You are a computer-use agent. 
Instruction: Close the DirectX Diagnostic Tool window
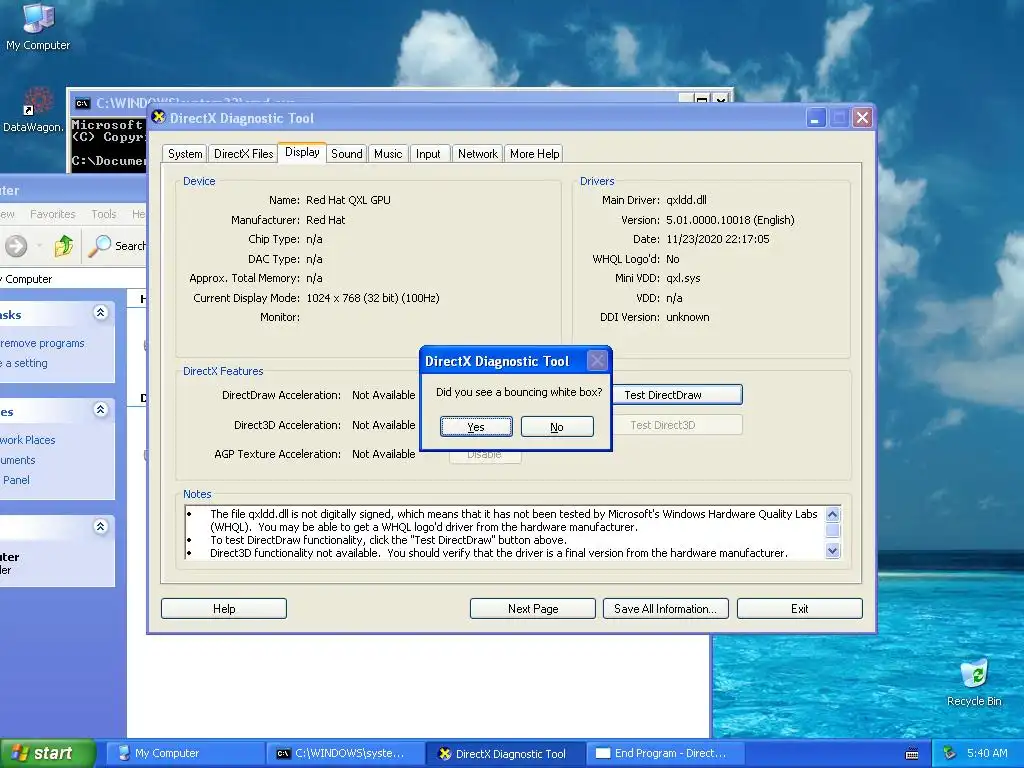pos(862,118)
